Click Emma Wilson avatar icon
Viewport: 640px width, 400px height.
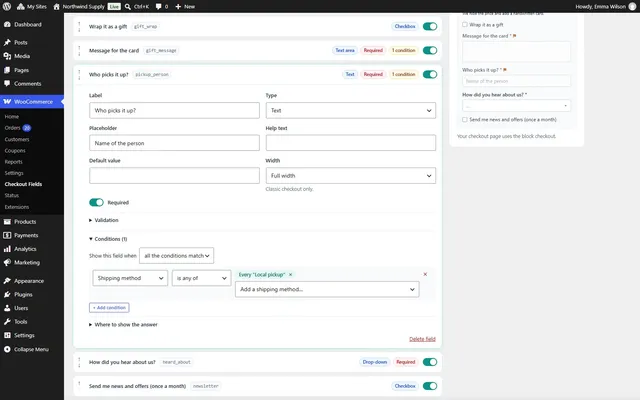(632, 7)
